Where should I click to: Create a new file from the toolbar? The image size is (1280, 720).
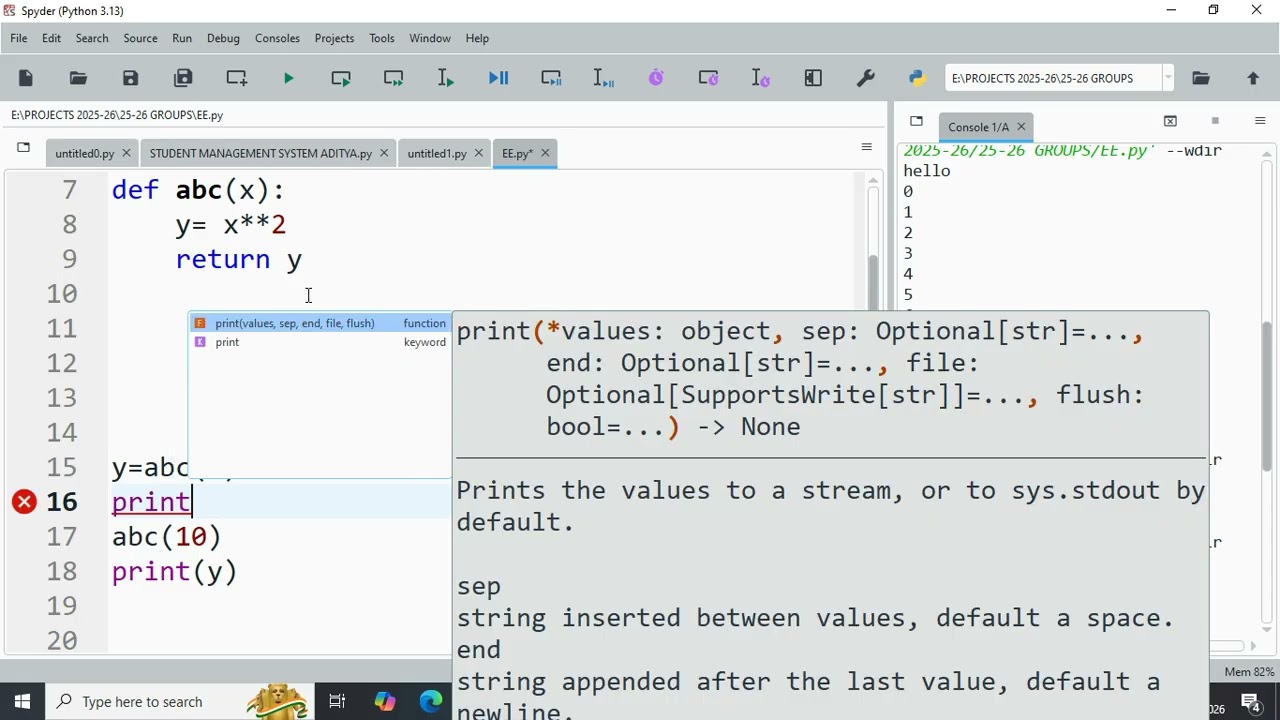point(26,78)
